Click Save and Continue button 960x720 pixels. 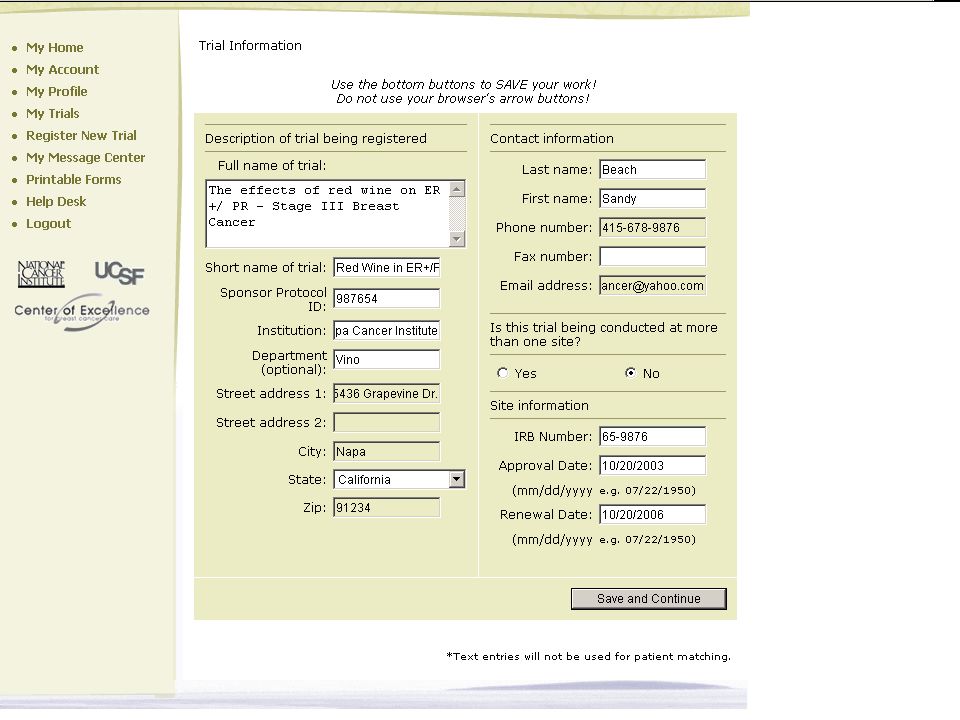[x=649, y=599]
